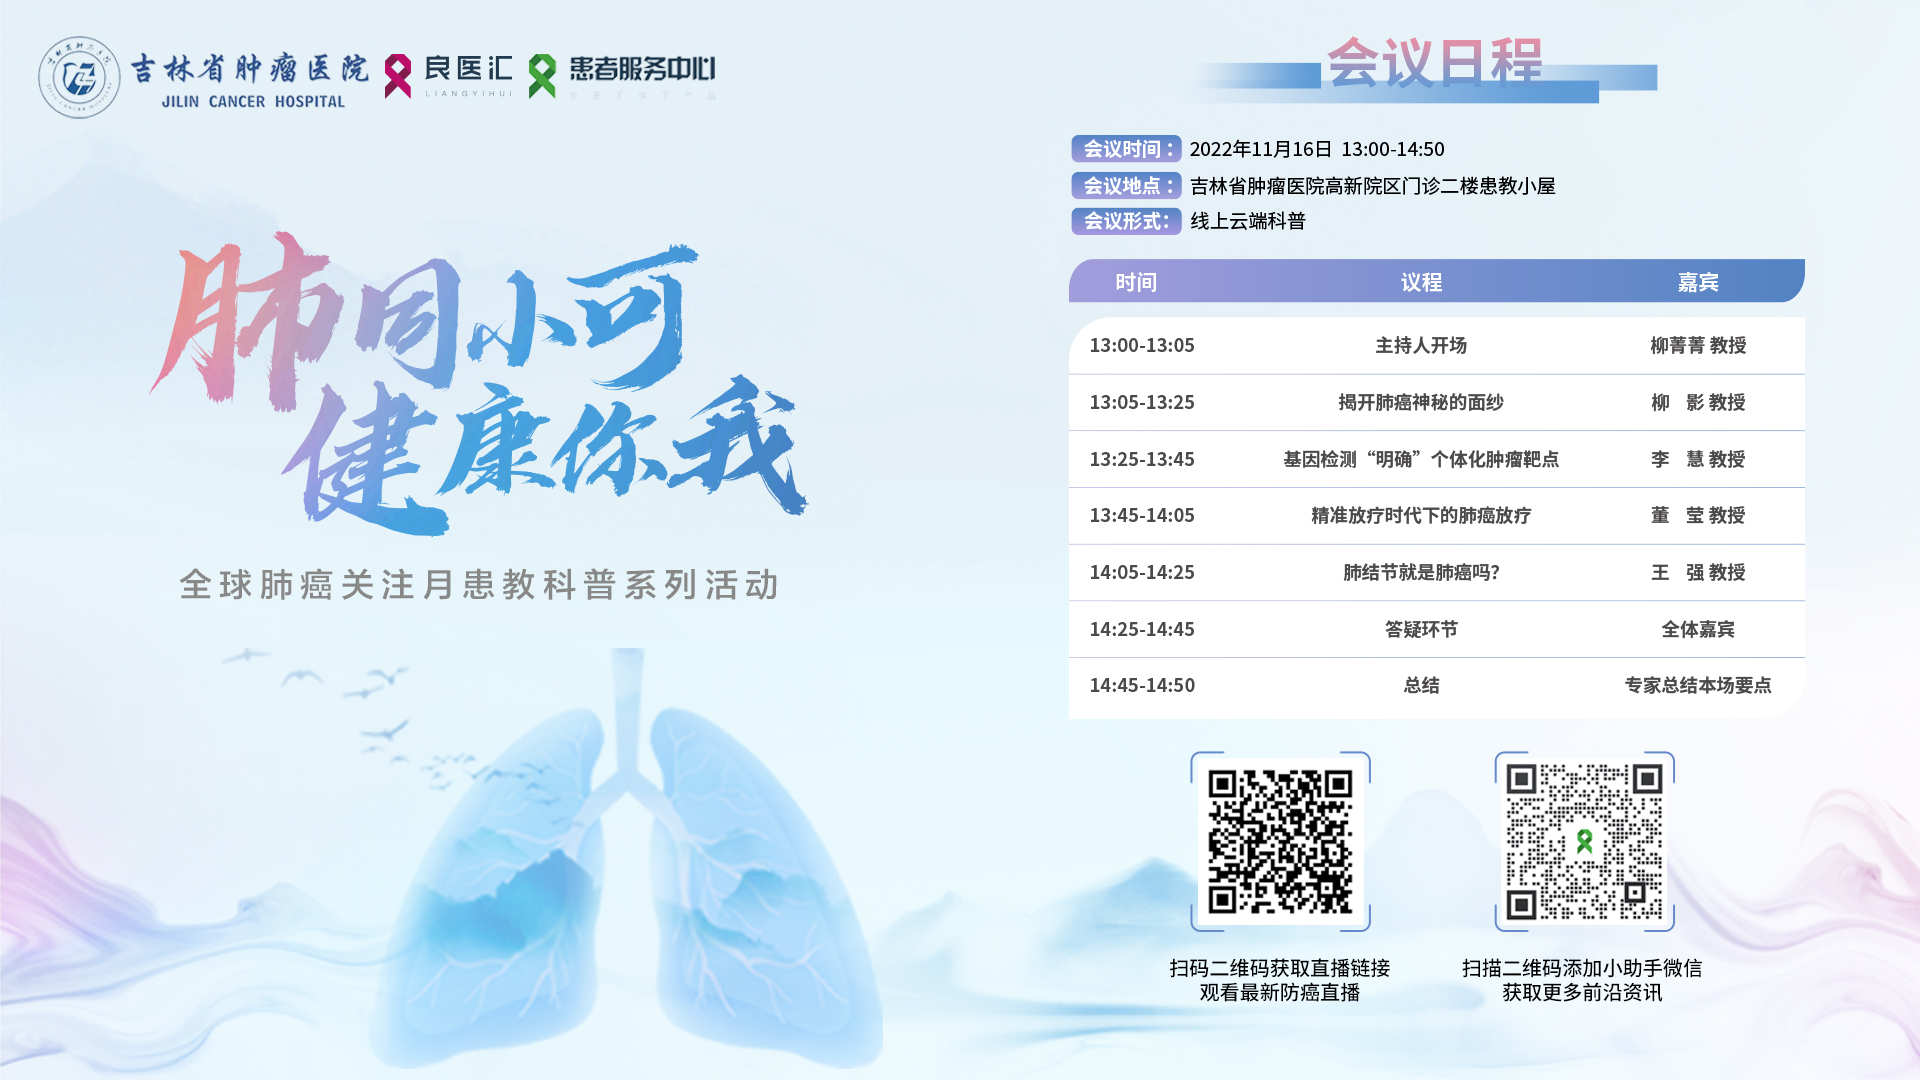The height and width of the screenshot is (1080, 1920).
Task: Click the 精准放疗时代下的肺癌放疗 agenda item
Action: pyautogui.click(x=1421, y=515)
